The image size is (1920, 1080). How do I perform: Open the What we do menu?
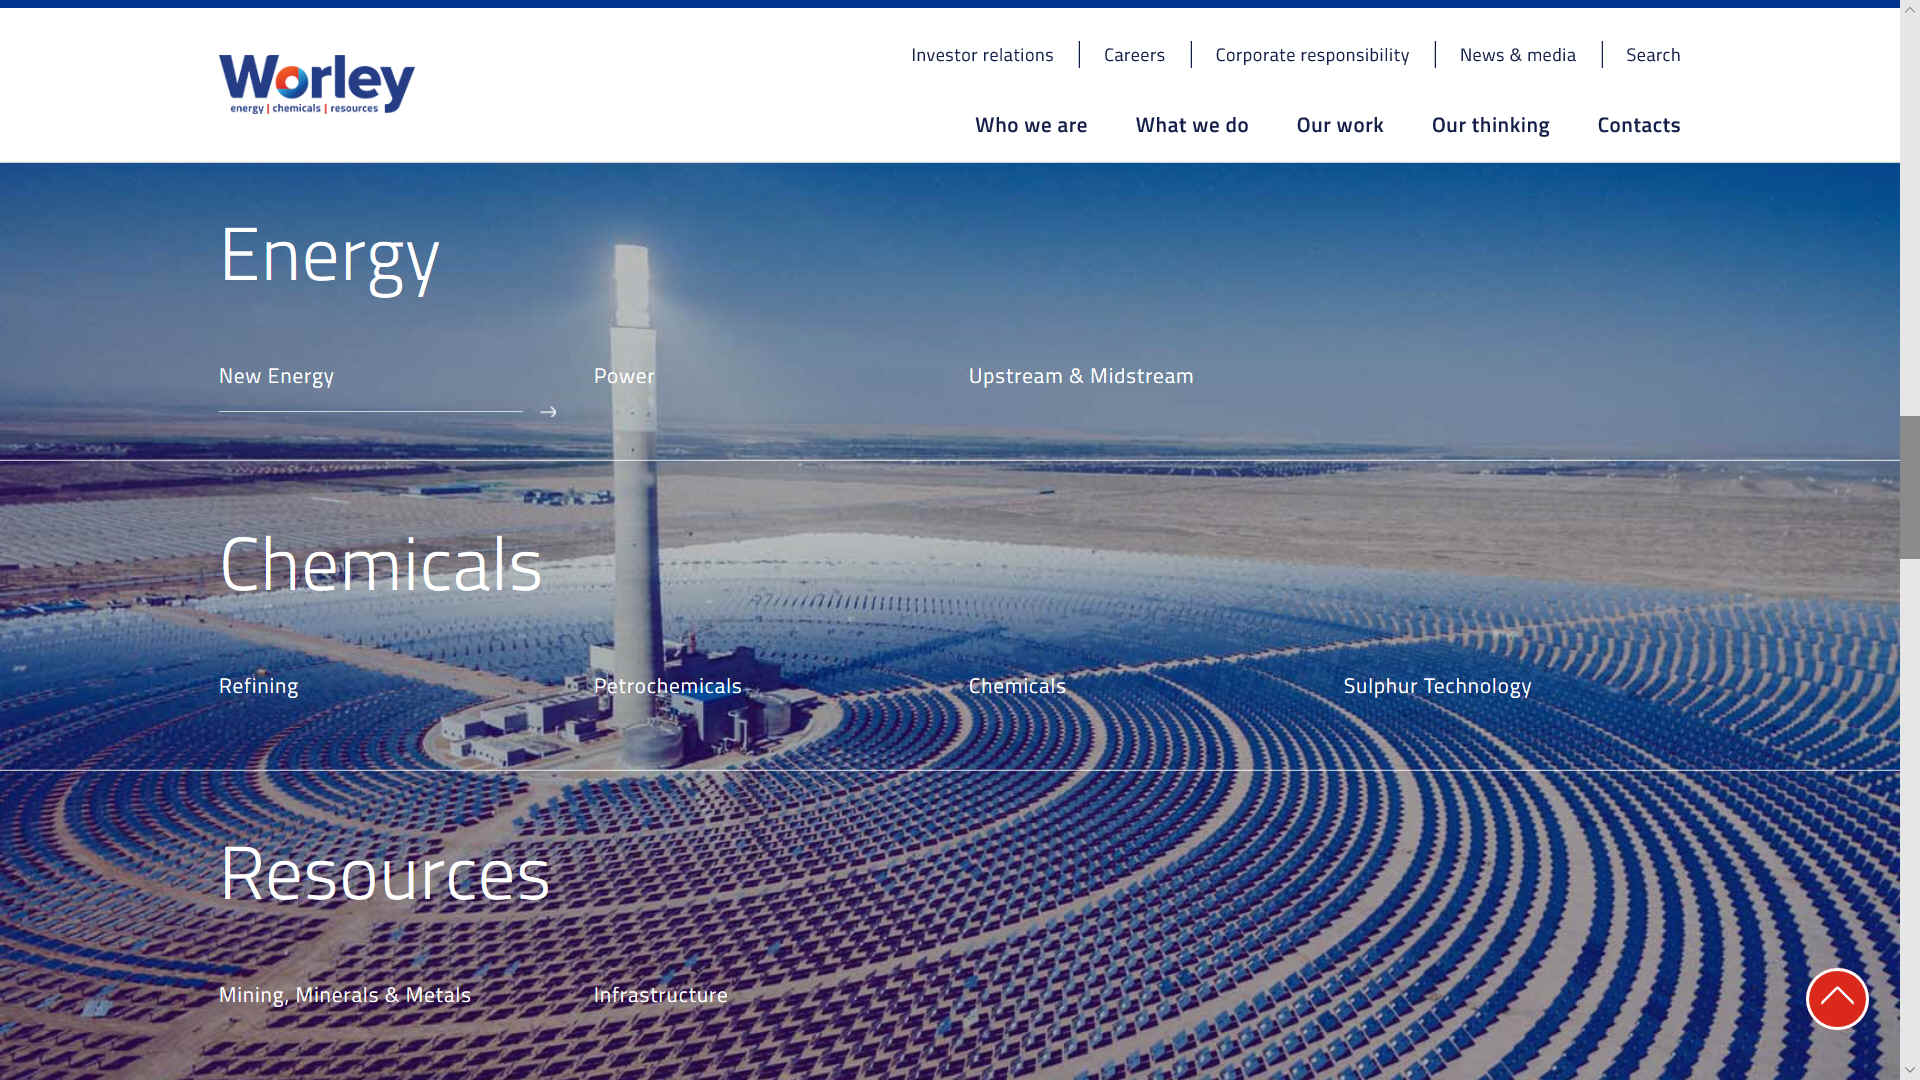pos(1192,125)
